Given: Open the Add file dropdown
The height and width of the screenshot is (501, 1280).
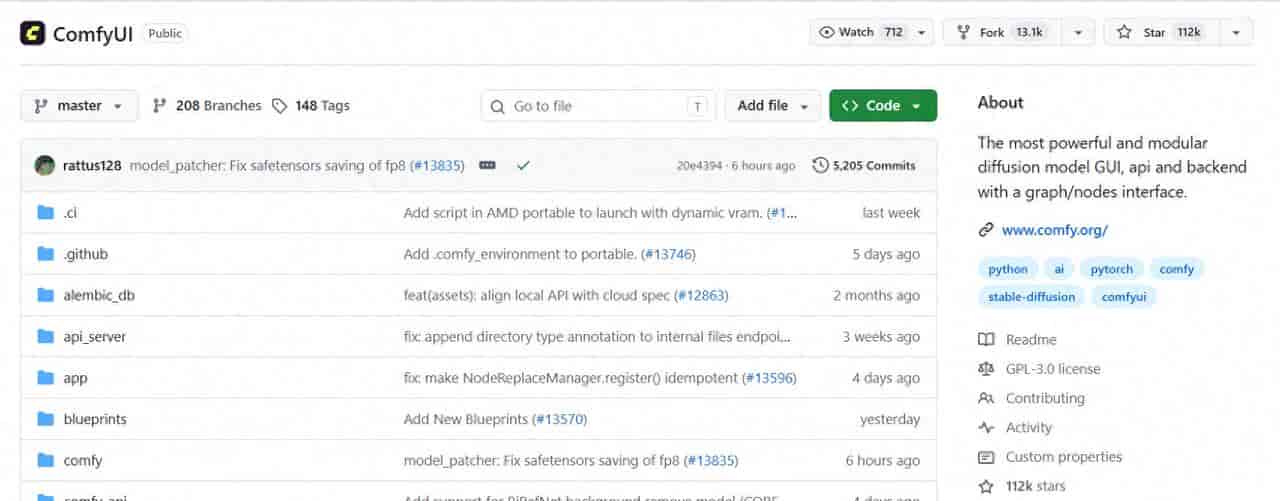Looking at the screenshot, I should pyautogui.click(x=773, y=105).
